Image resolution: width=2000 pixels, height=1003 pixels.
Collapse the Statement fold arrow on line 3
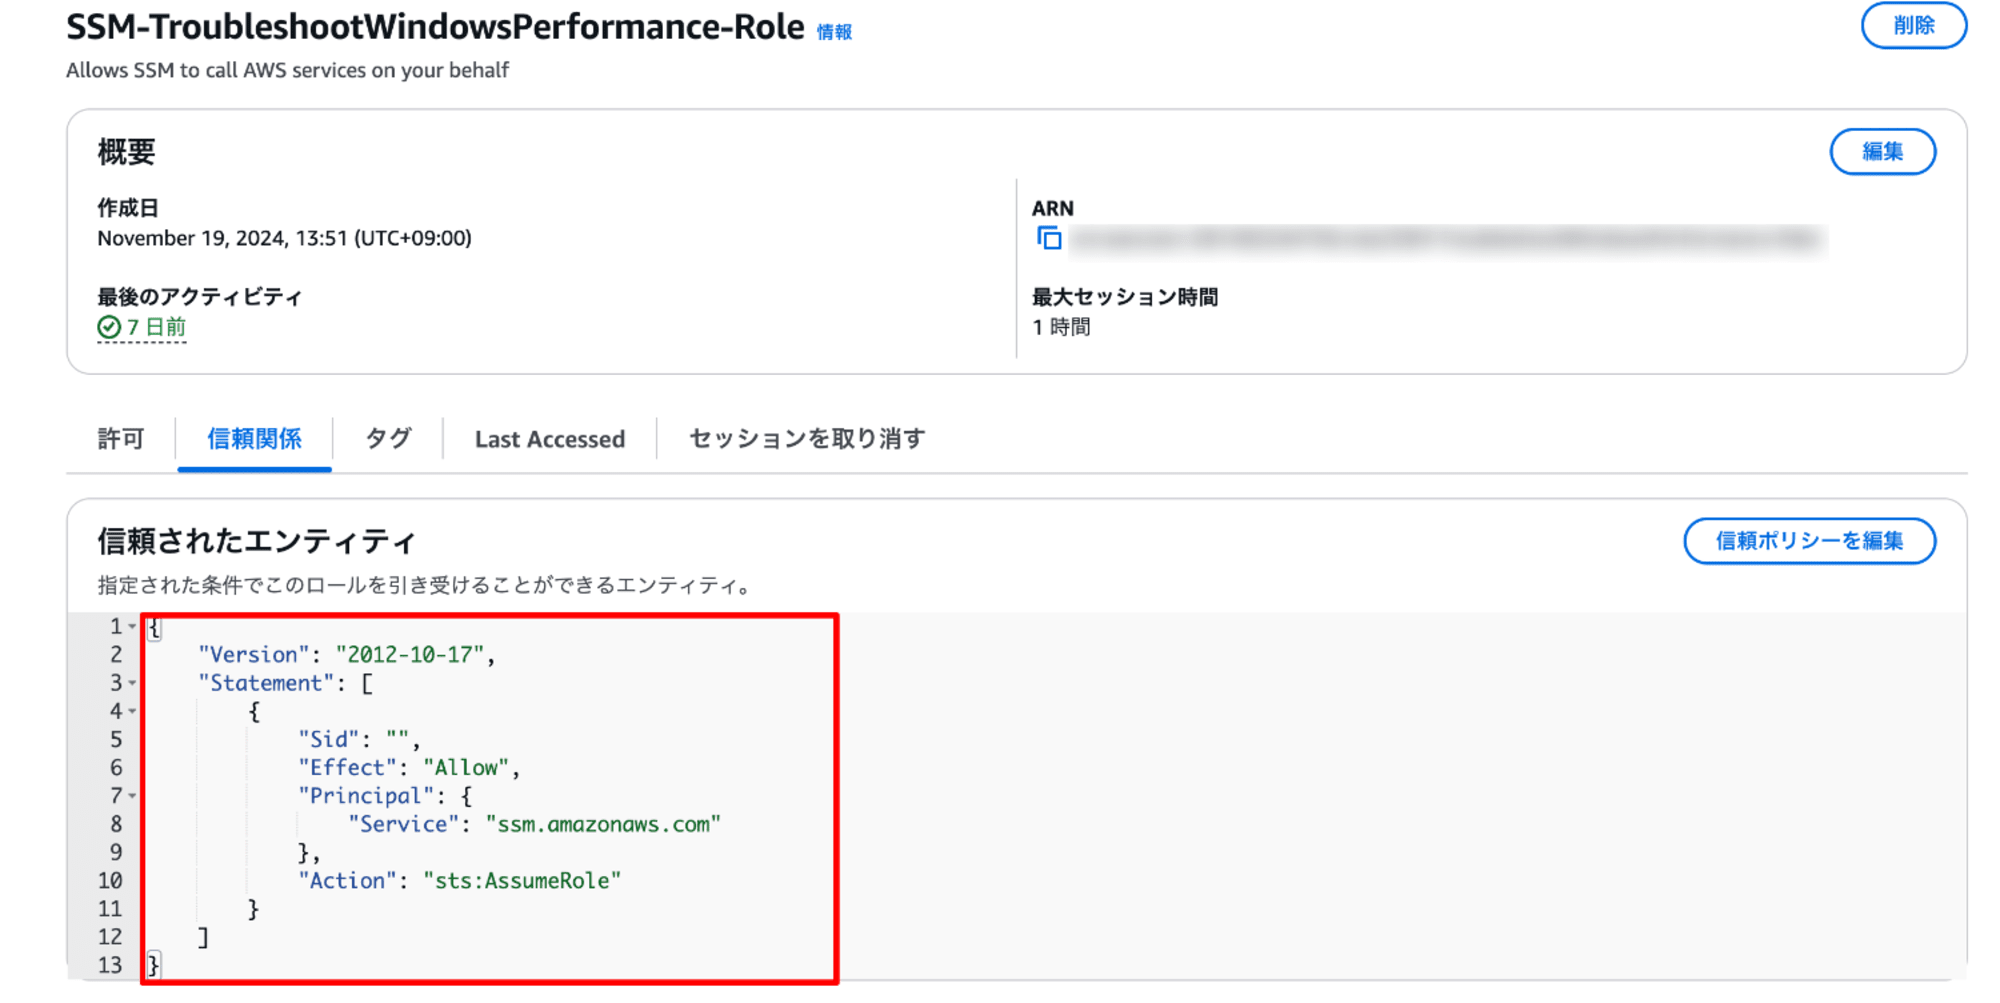(132, 683)
